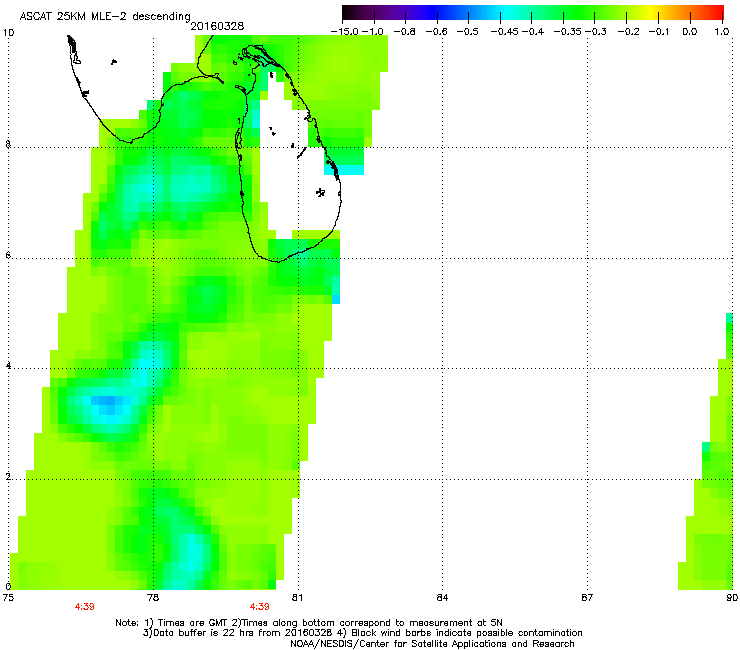Screen dimensions: 740x650
Task: Click the note line 'Times are GMT'
Action: 192,623
